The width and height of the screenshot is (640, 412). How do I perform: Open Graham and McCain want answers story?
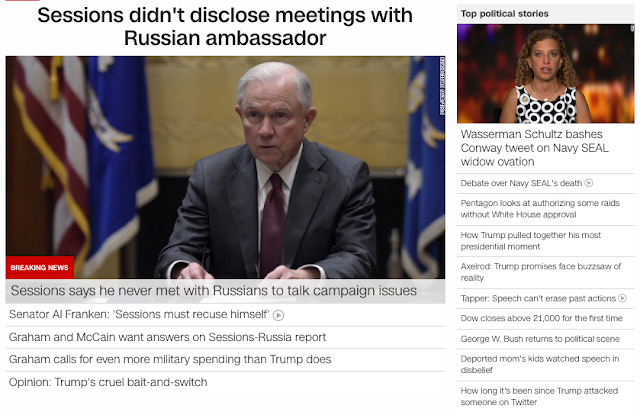point(167,337)
